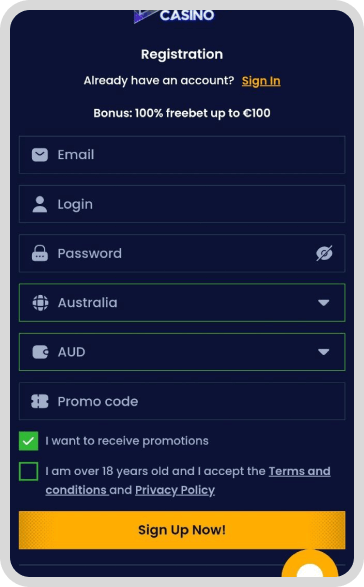Uncheck the receive promotions checkbox
This screenshot has height=587, width=364.
[28, 441]
